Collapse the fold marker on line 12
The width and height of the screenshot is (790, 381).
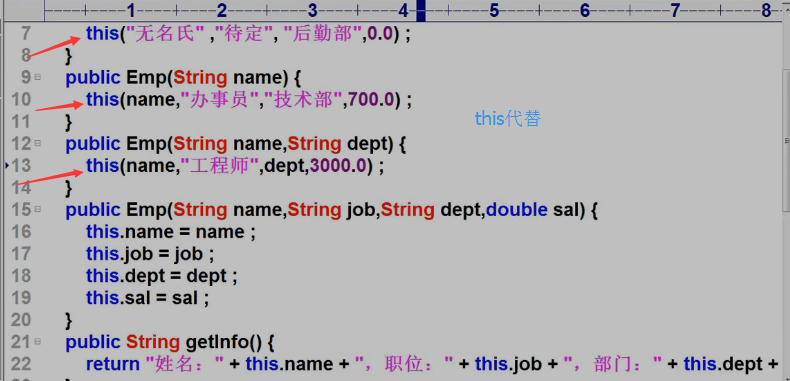(37, 144)
